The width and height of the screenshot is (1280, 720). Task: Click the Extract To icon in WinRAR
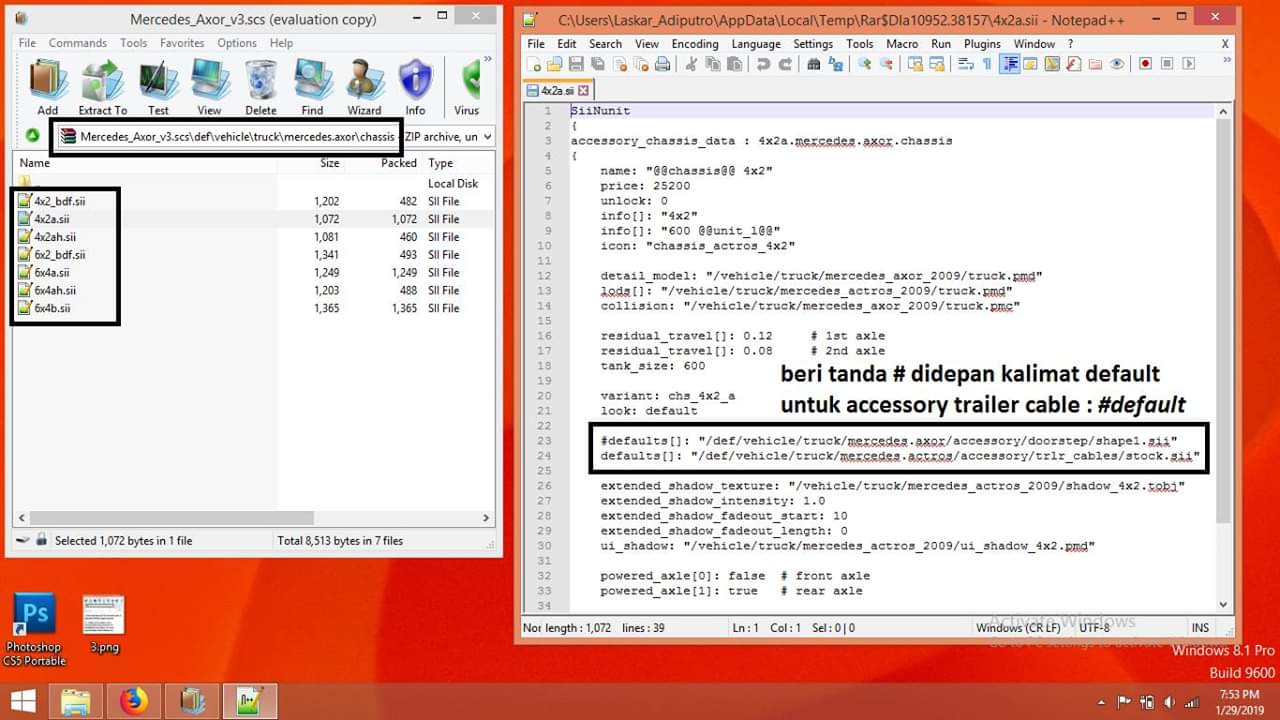pos(102,87)
